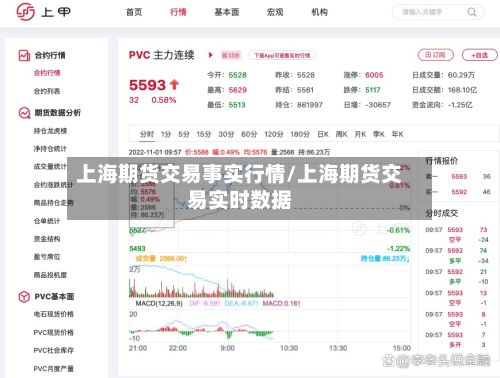Select the 15分 chart period tab

click(204, 134)
